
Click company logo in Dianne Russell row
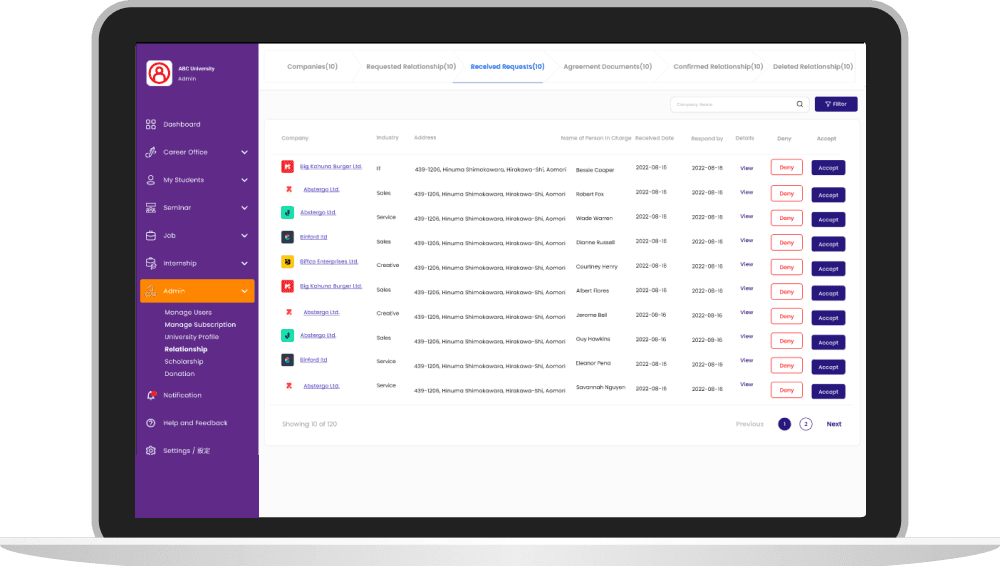tap(288, 237)
